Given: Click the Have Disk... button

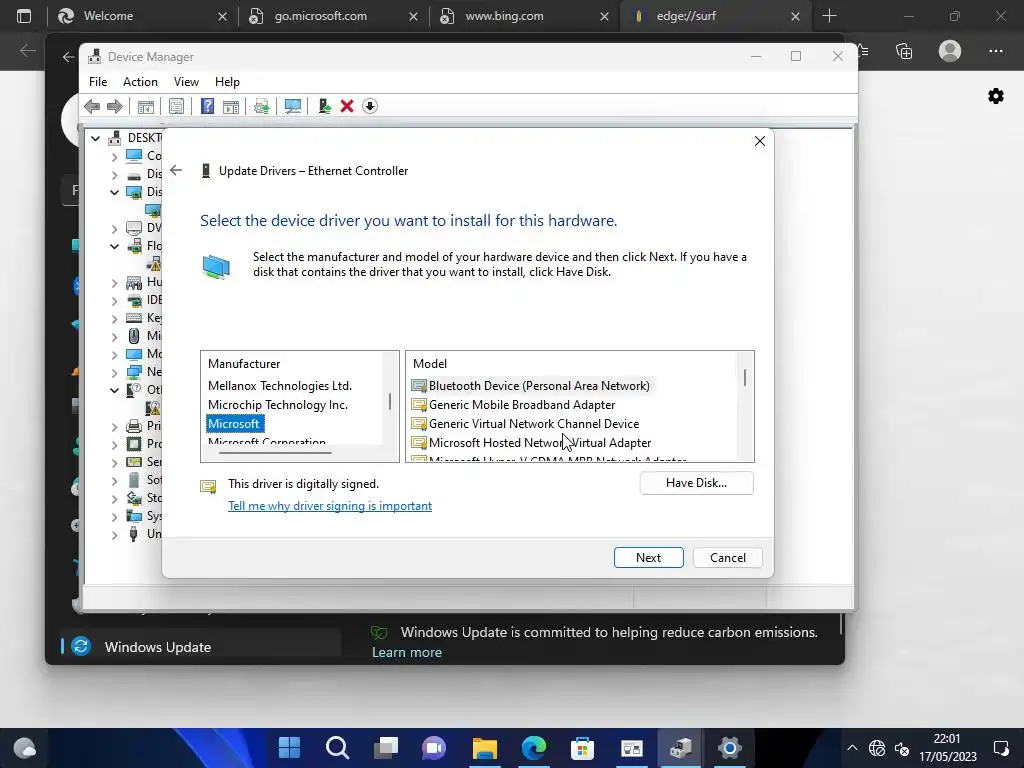Looking at the screenshot, I should pos(696,483).
